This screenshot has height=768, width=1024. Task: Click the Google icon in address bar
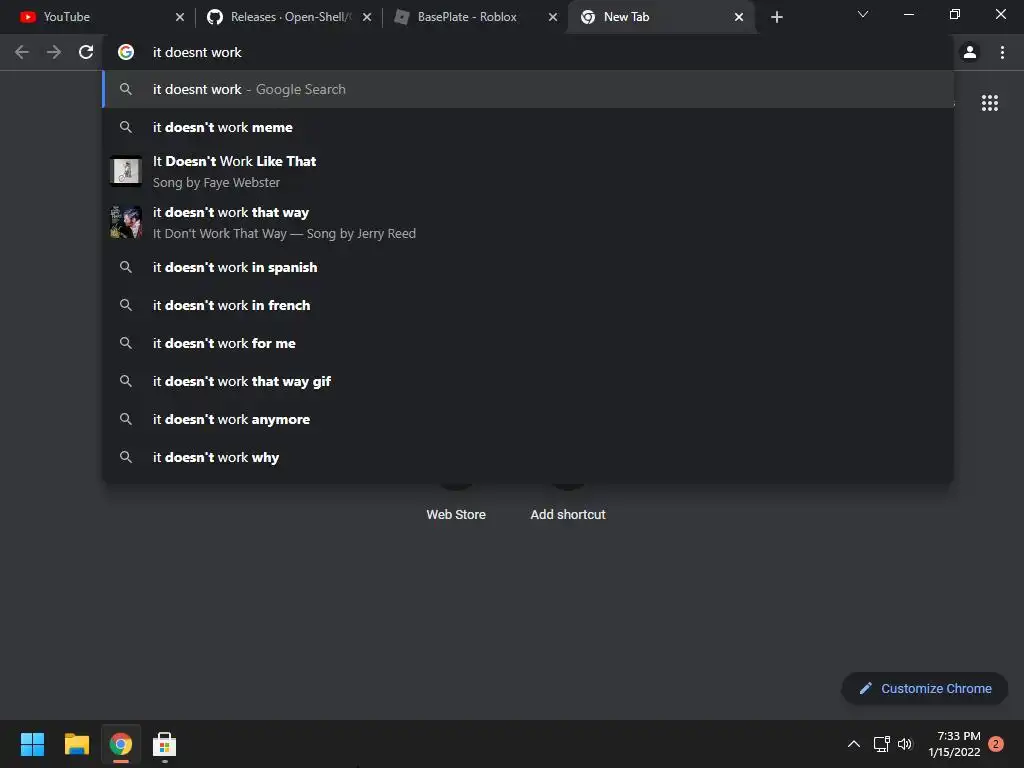pyautogui.click(x=126, y=52)
